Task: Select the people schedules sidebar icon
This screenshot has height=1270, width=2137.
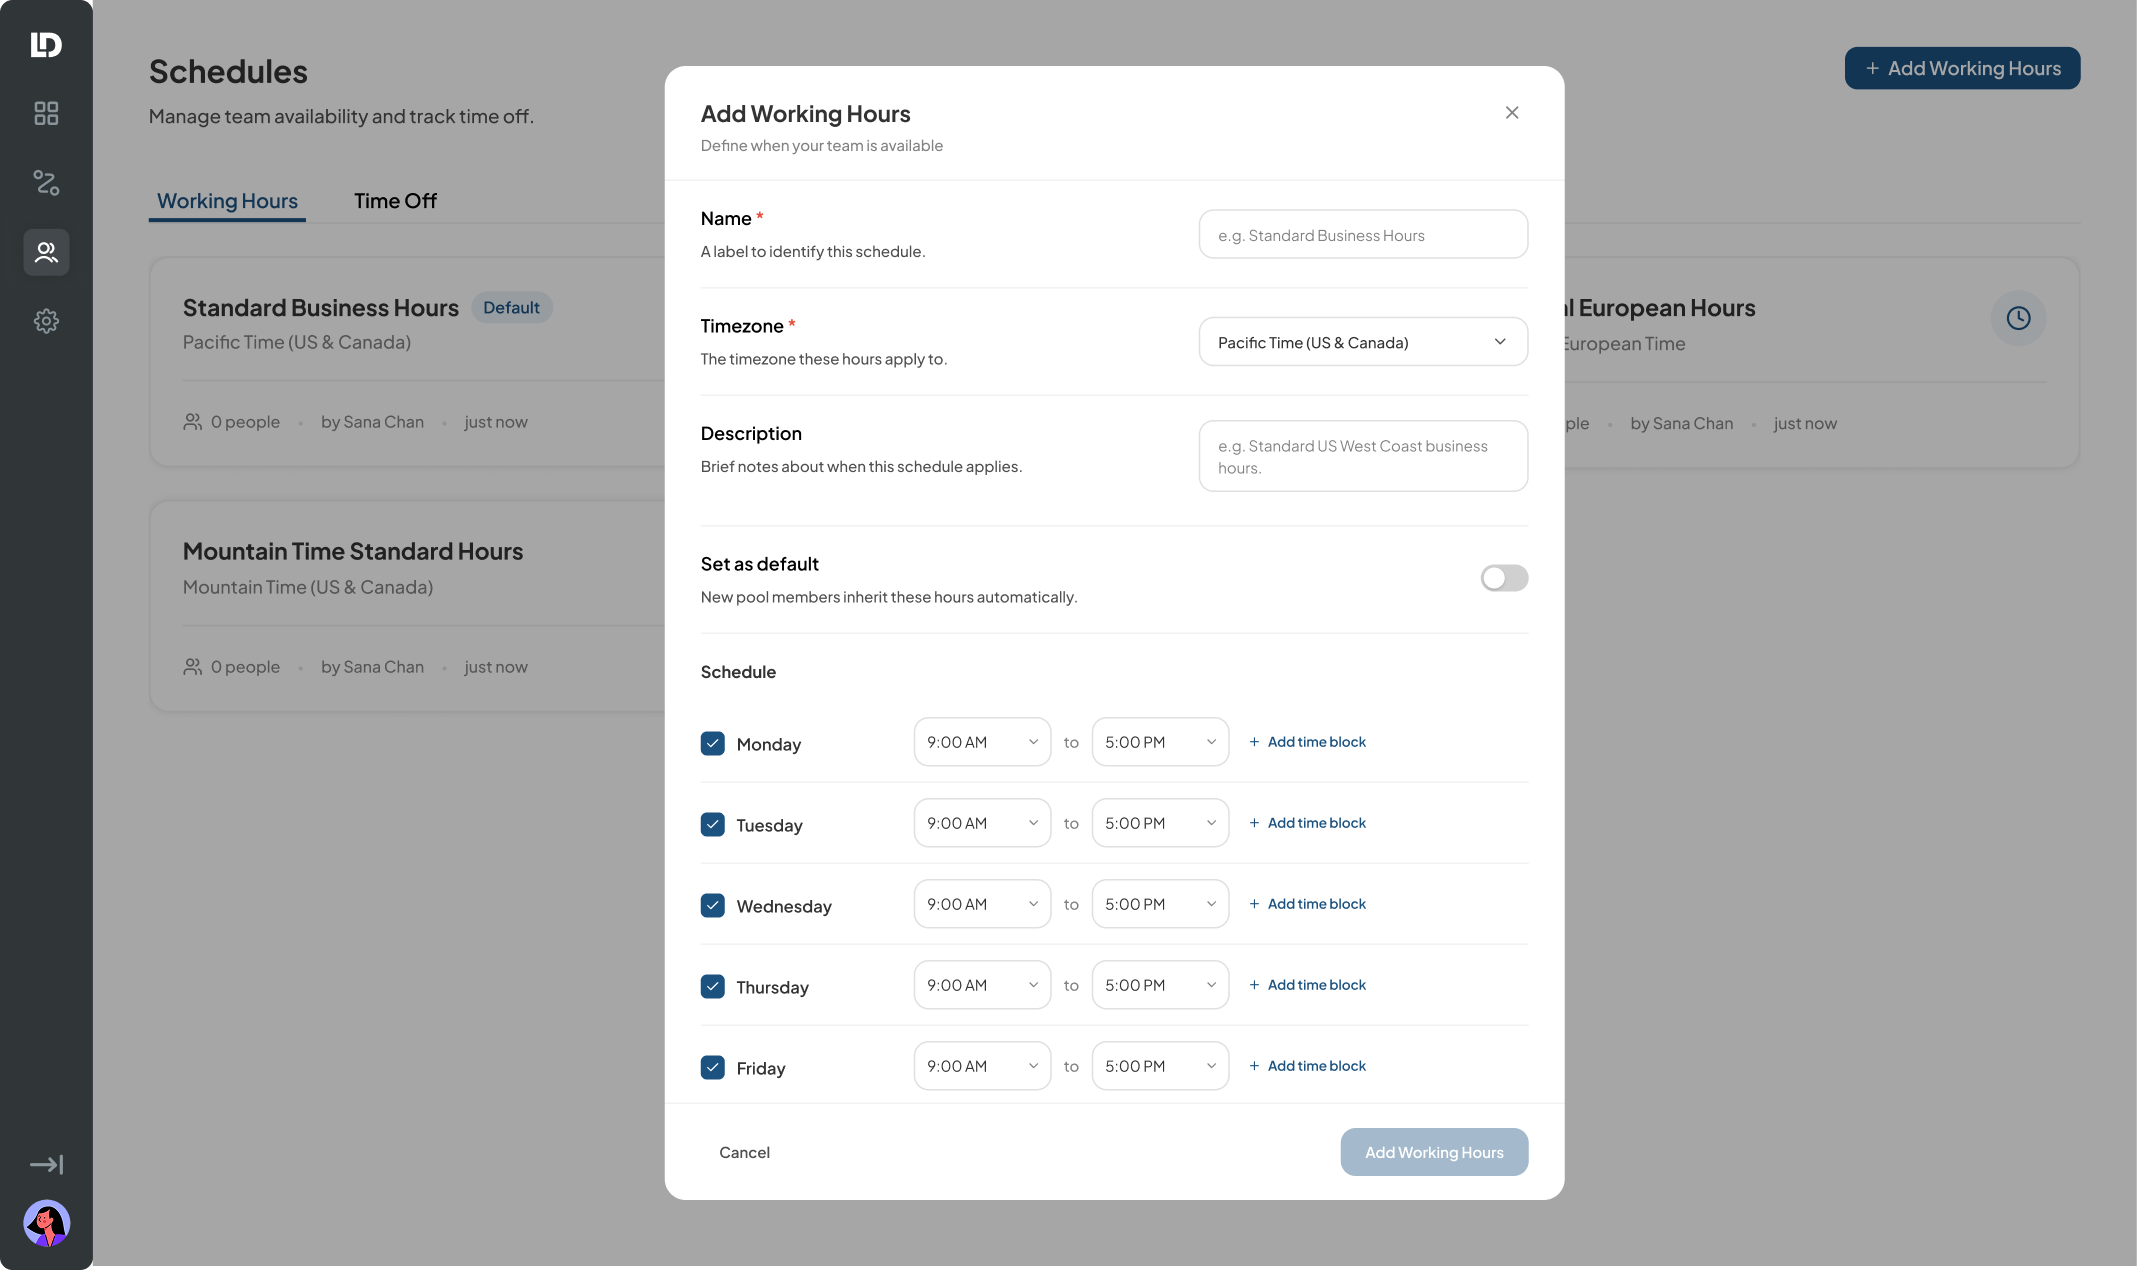Action: 46,252
